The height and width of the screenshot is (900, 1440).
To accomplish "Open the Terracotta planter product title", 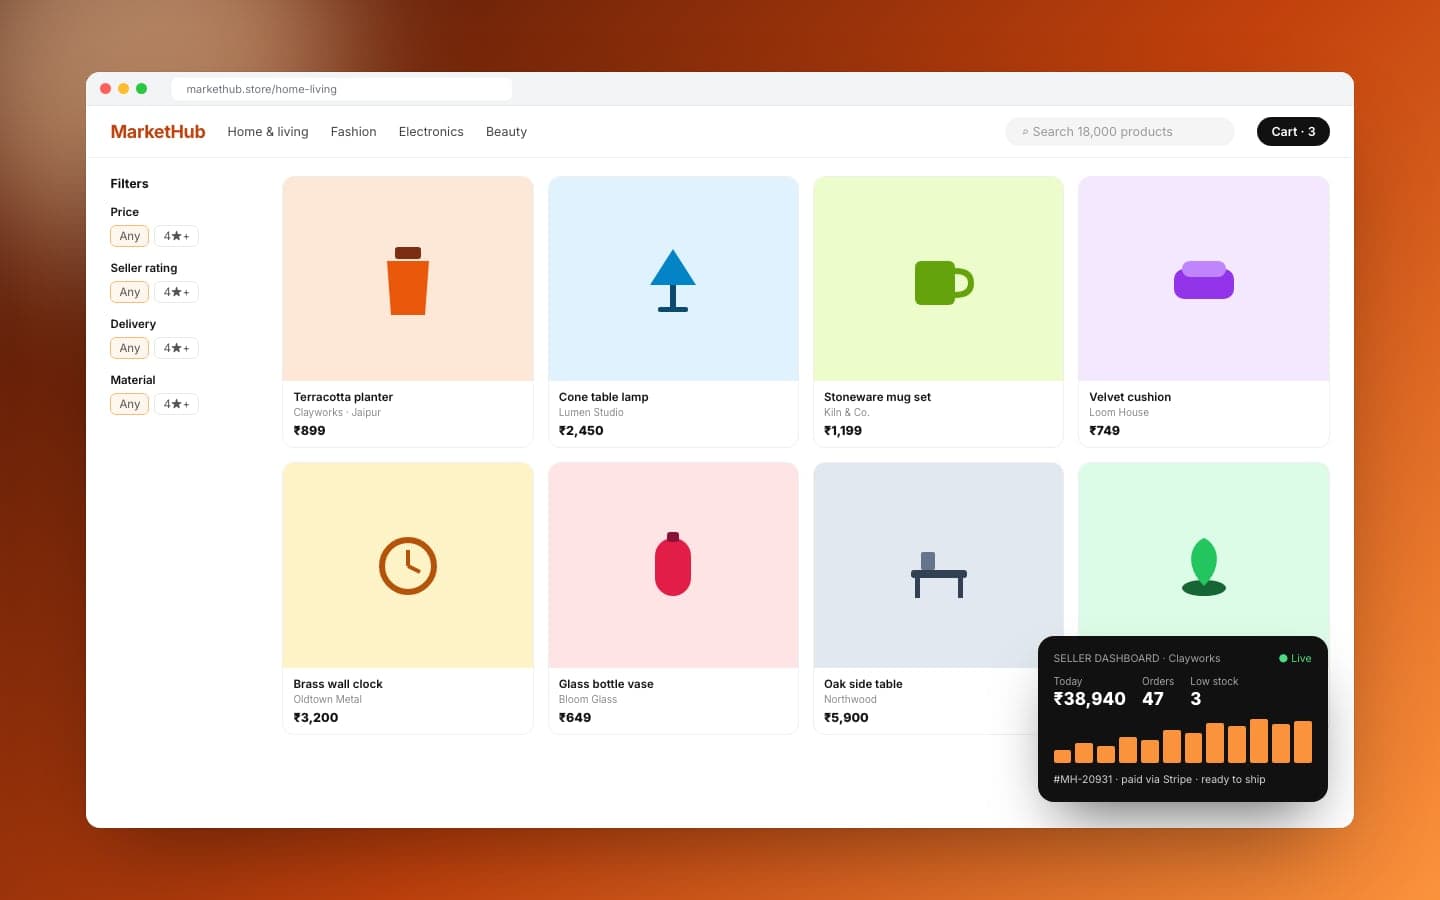I will click(x=343, y=397).
